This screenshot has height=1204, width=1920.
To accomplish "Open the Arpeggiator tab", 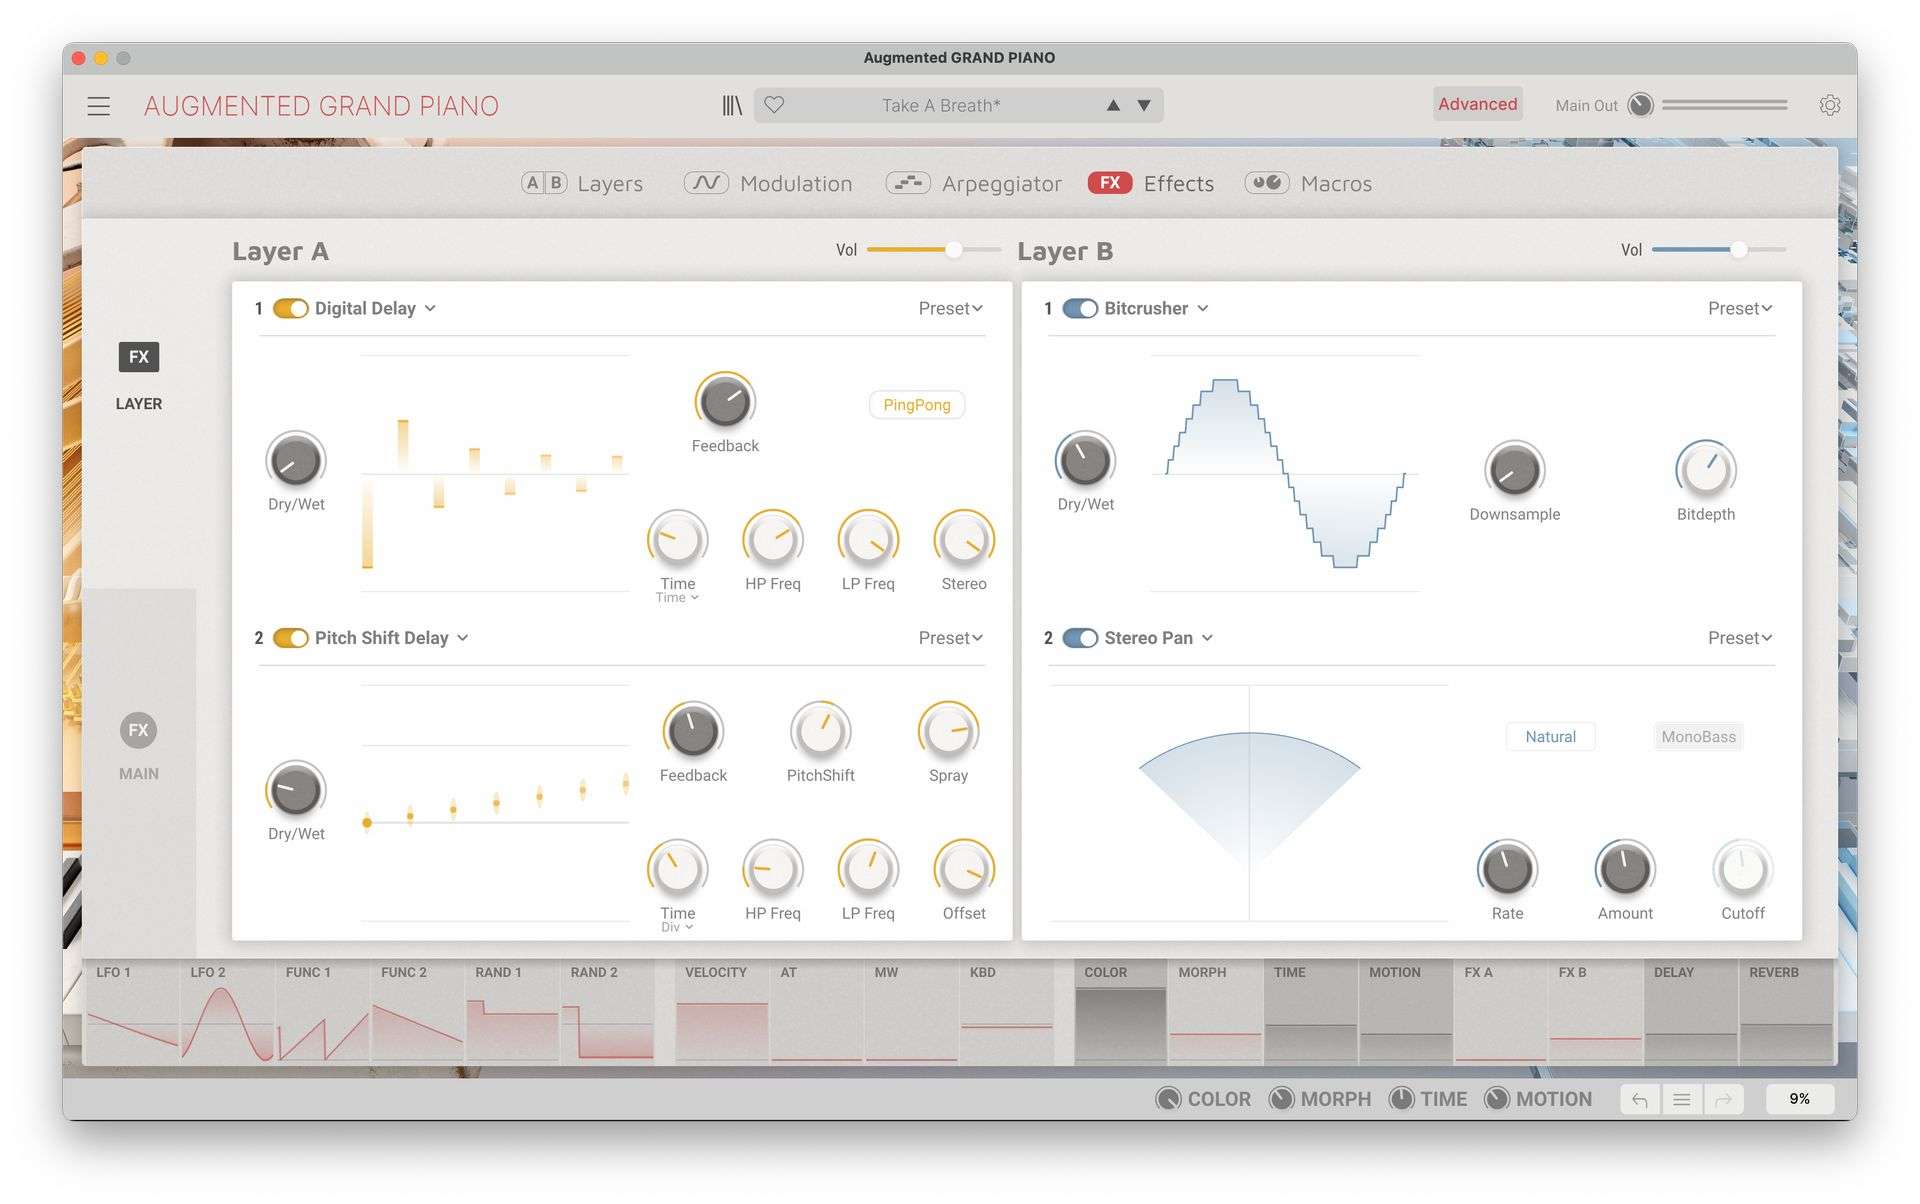I will click(x=974, y=183).
